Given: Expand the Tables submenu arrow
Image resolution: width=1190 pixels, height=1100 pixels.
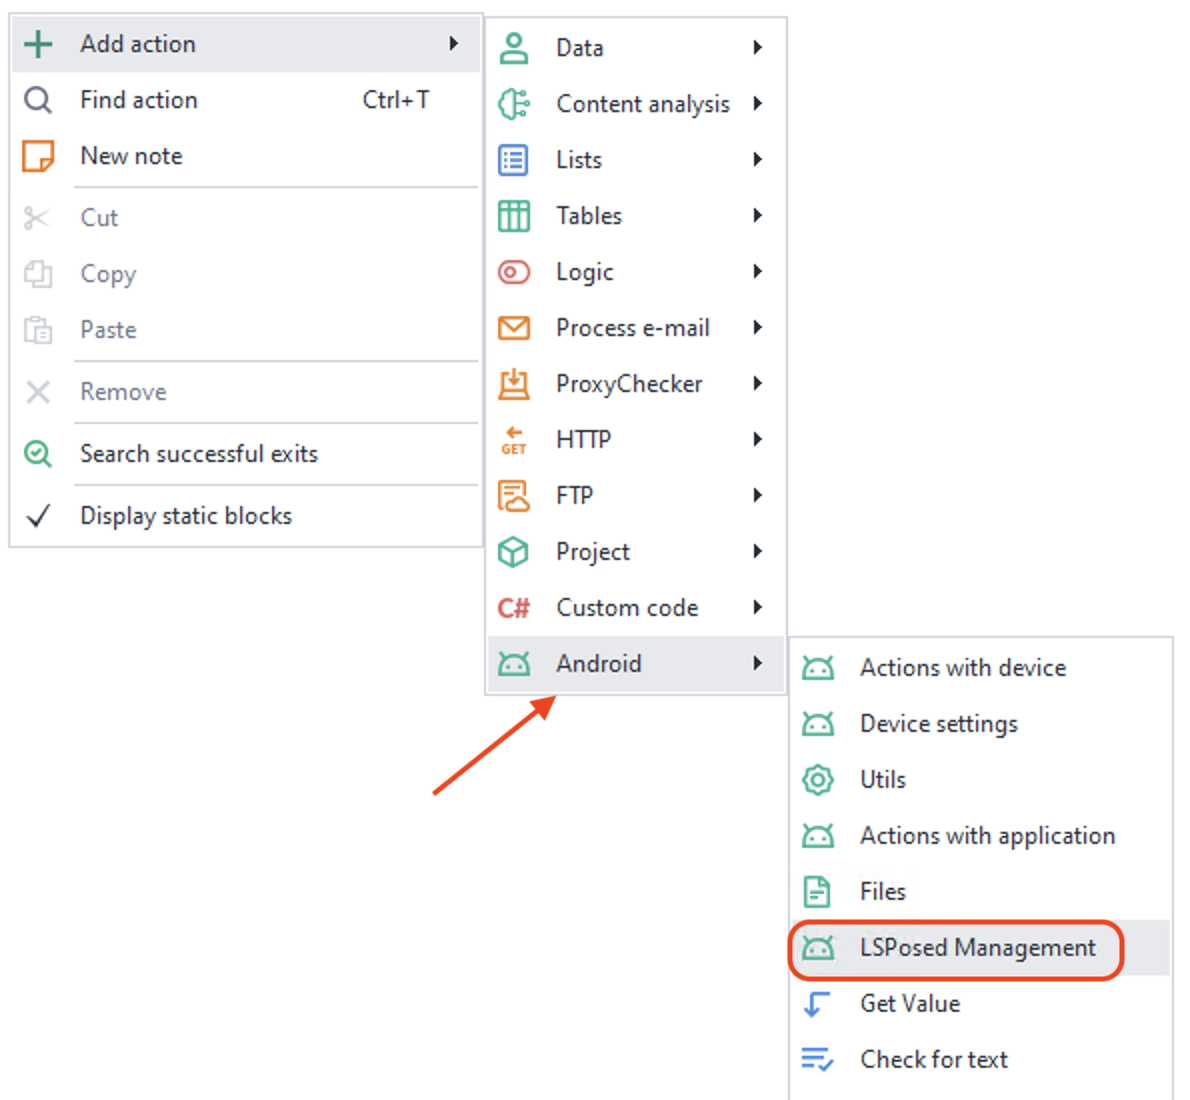Looking at the screenshot, I should coord(758,215).
